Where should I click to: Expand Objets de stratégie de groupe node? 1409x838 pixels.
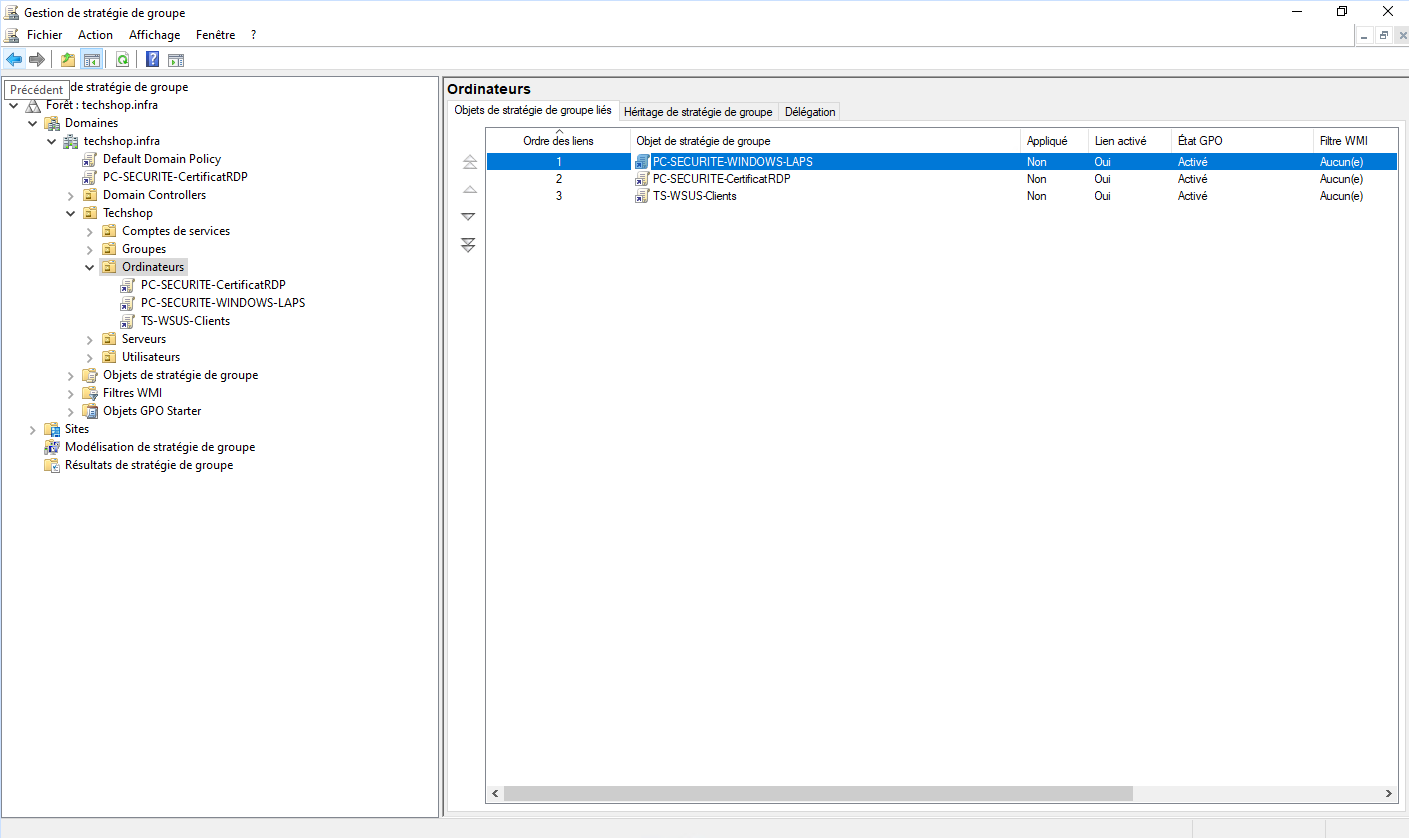(71, 375)
